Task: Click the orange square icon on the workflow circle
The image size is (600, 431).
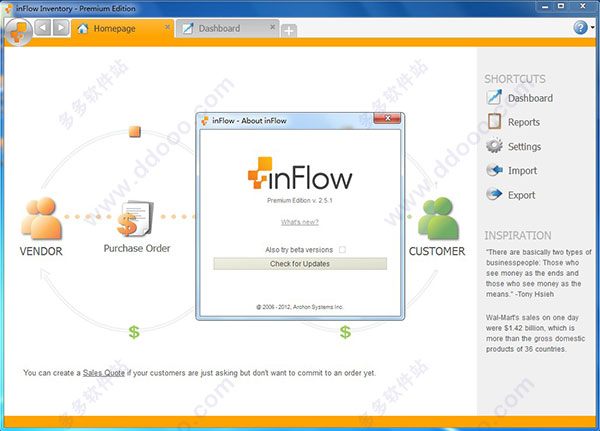Action: (x=135, y=132)
